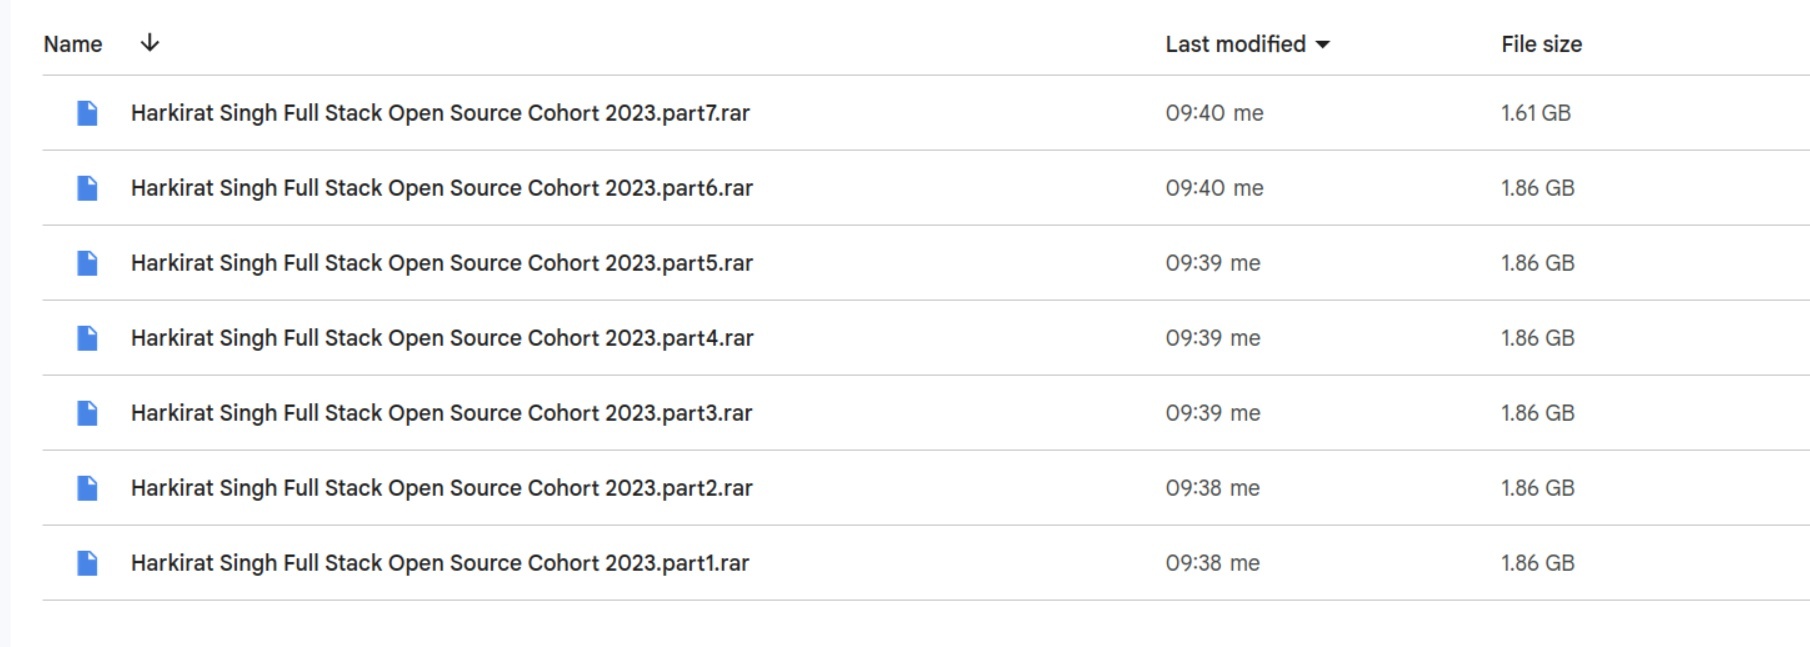Click the File size column header

click(x=1541, y=44)
